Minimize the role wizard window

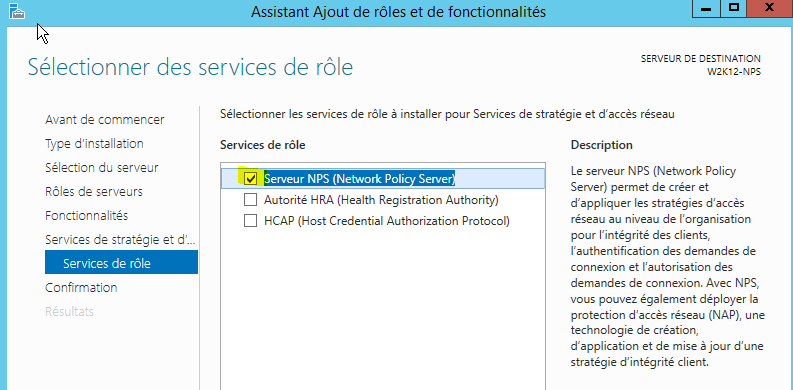click(x=707, y=9)
